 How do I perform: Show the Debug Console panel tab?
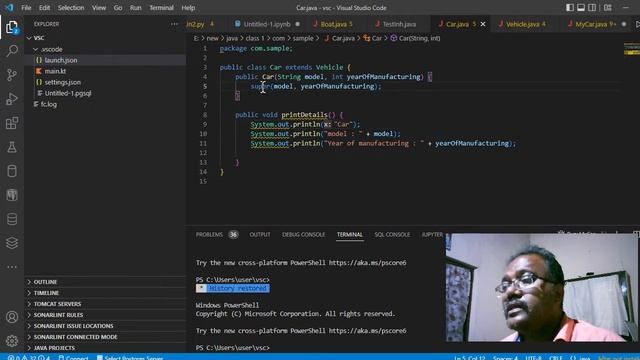pyautogui.click(x=303, y=235)
